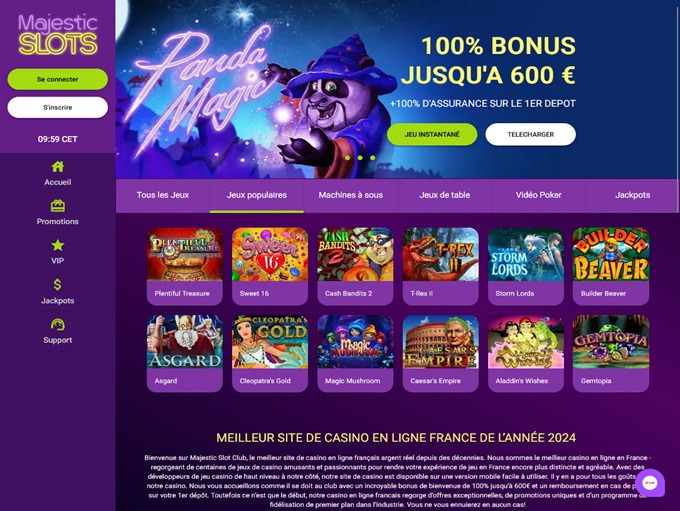This screenshot has width=680, height=511.
Task: Open the live chat bubble icon
Action: [x=650, y=483]
